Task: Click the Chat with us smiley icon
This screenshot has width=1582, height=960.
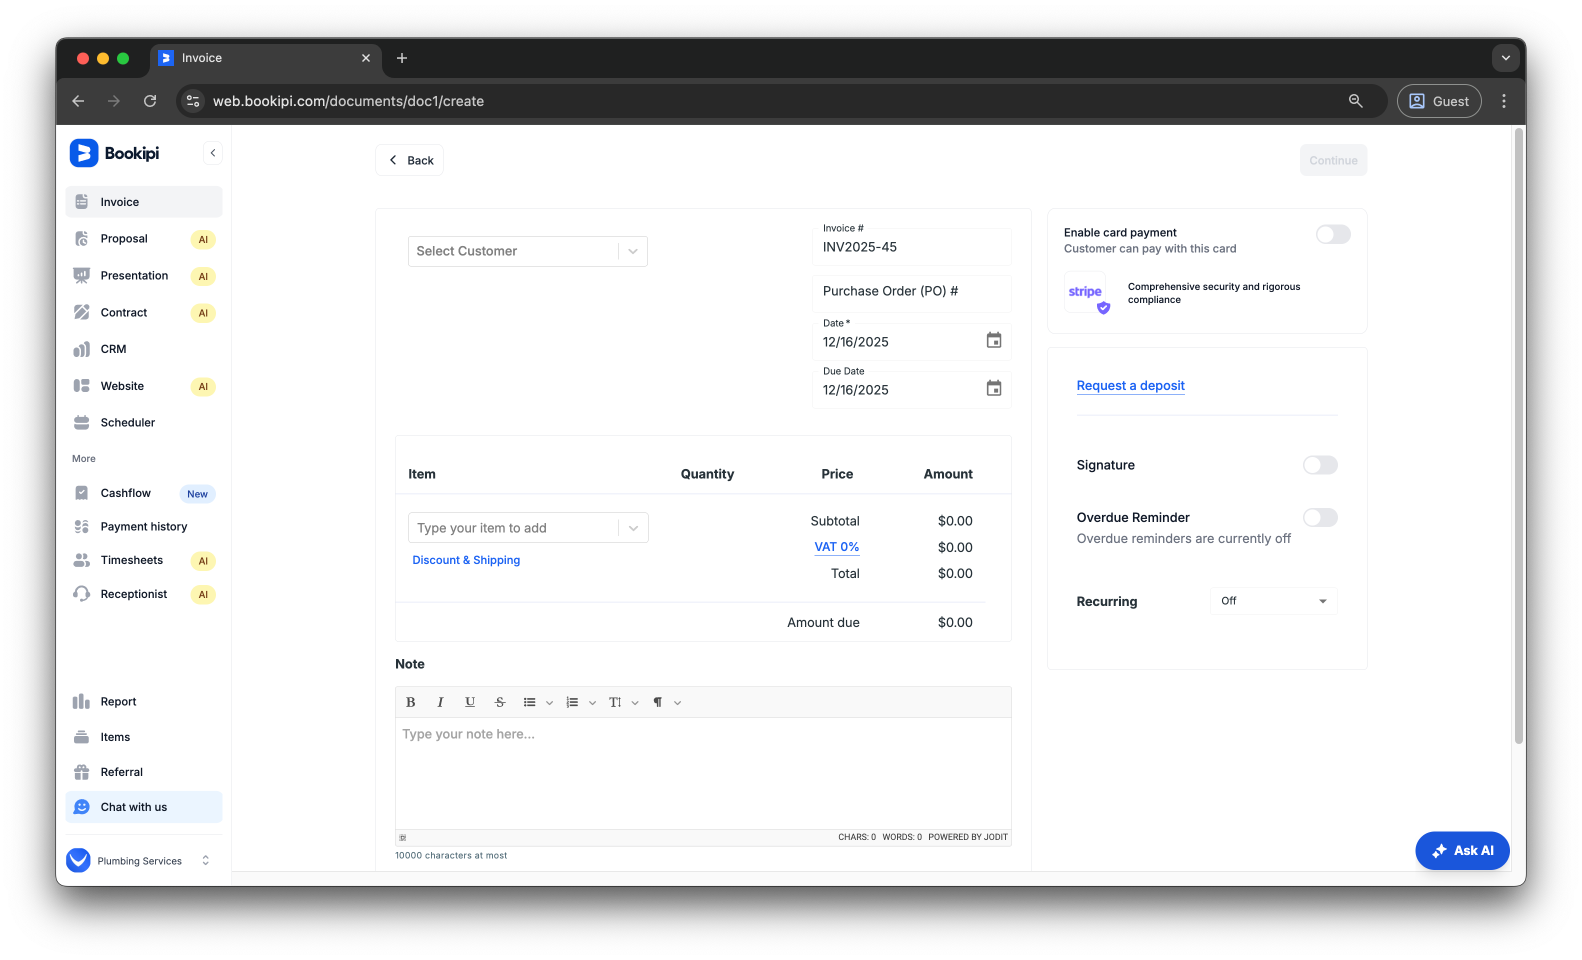Action: tap(82, 807)
